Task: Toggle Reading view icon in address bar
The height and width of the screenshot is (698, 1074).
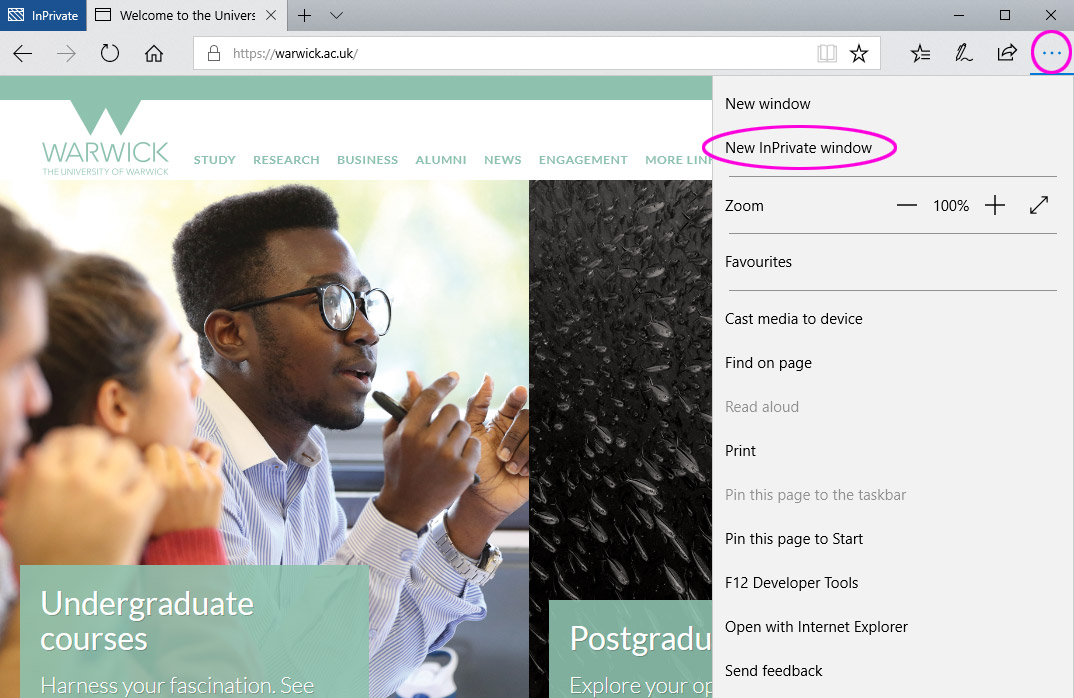Action: [x=827, y=53]
